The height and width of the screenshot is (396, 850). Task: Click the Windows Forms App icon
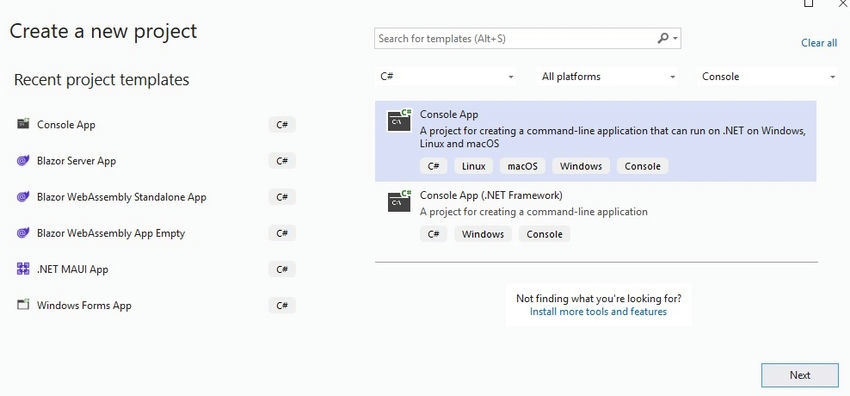(x=23, y=304)
